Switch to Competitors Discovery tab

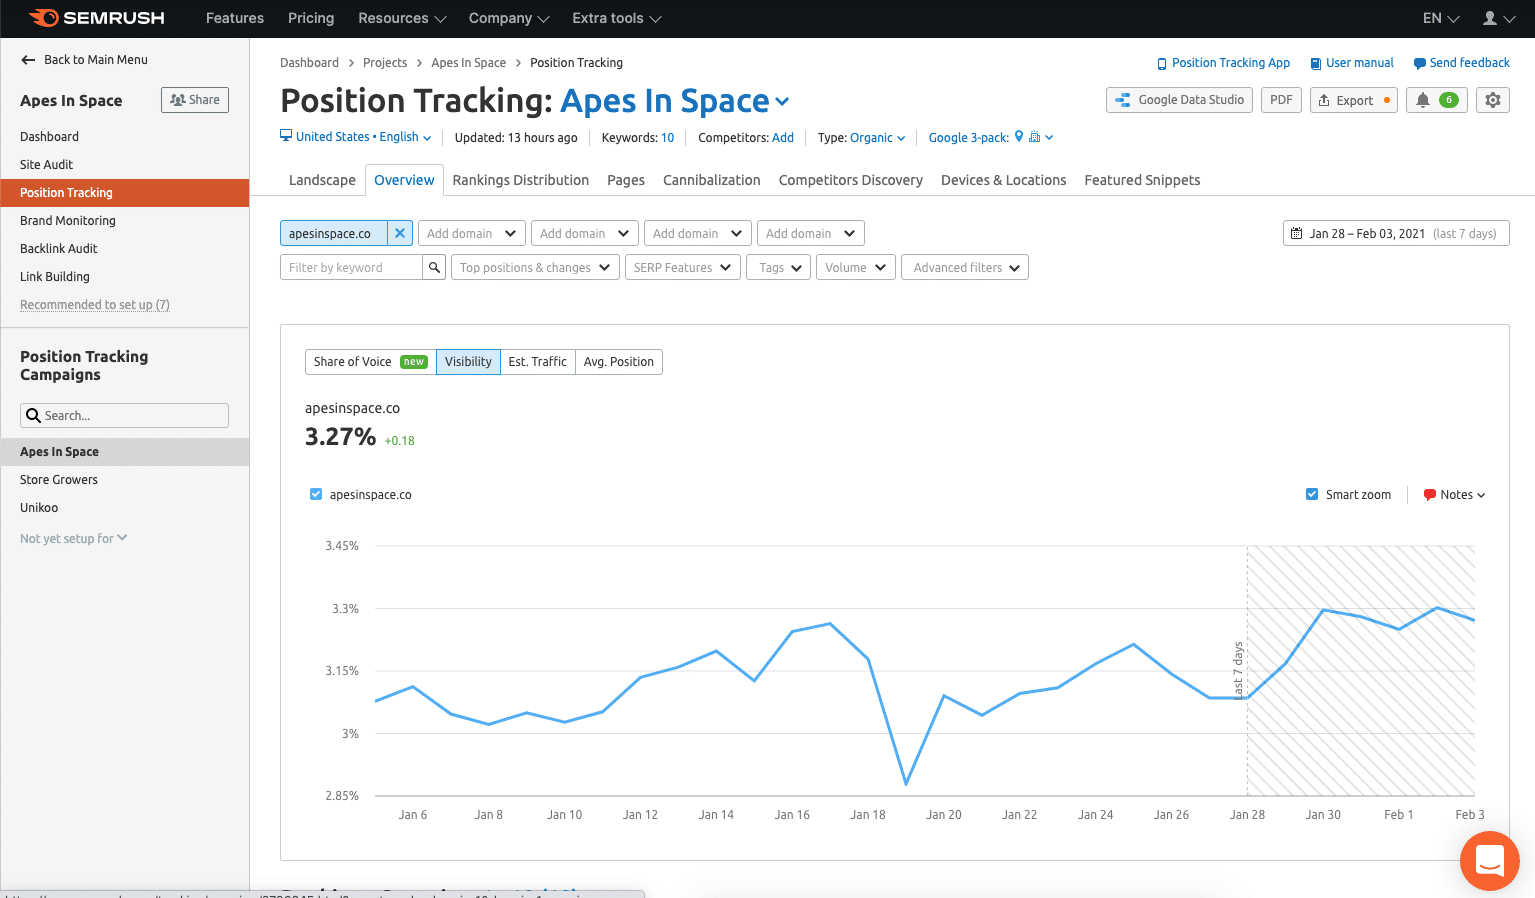(x=851, y=180)
